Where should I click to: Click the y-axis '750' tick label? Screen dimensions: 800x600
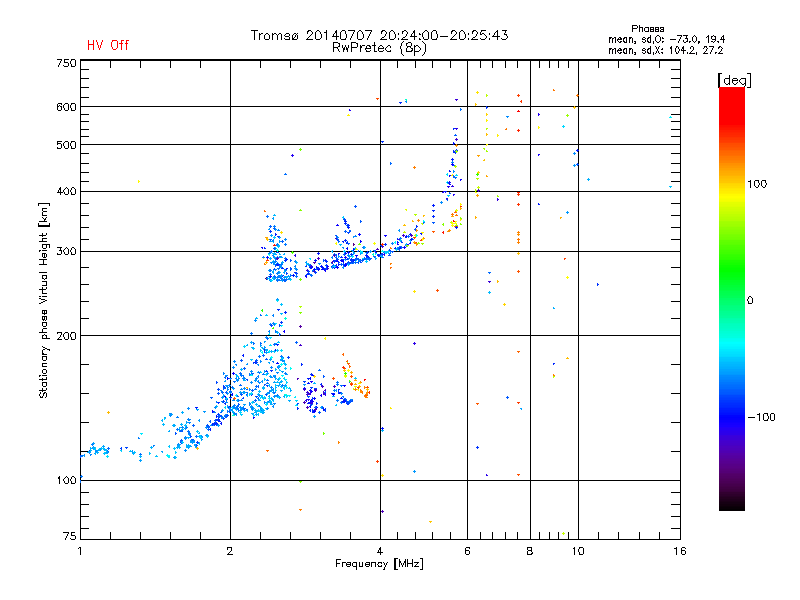point(66,63)
